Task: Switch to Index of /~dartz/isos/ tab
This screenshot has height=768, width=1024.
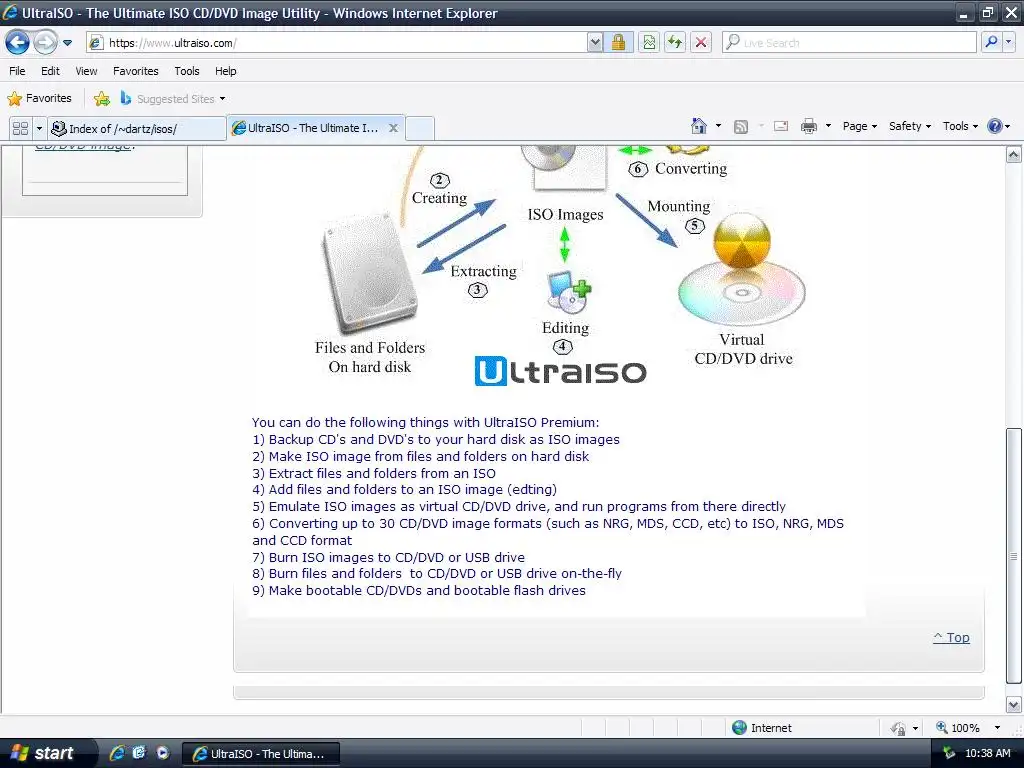Action: [x=137, y=129]
